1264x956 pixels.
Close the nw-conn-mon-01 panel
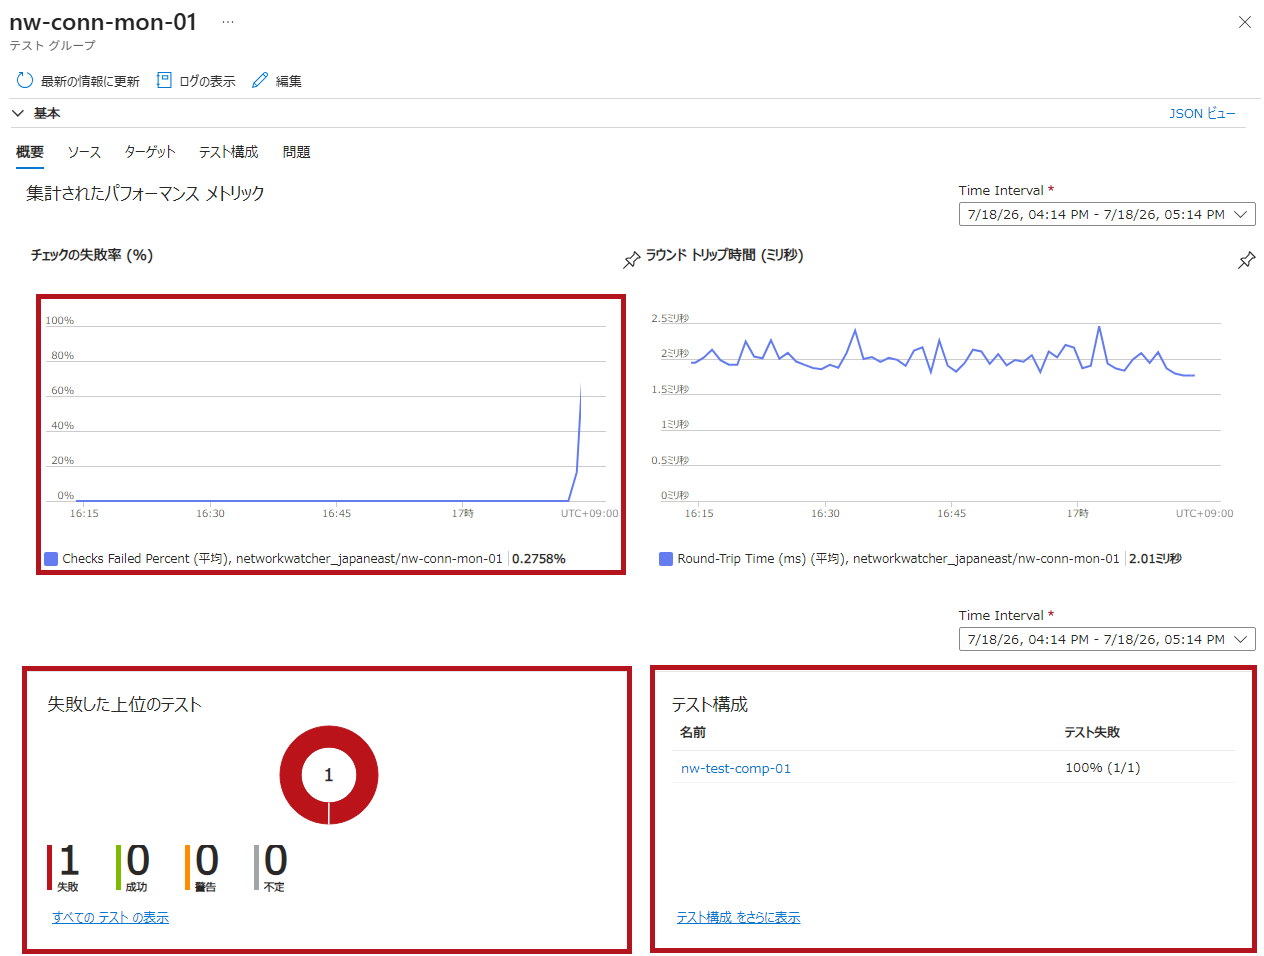pos(1245,22)
